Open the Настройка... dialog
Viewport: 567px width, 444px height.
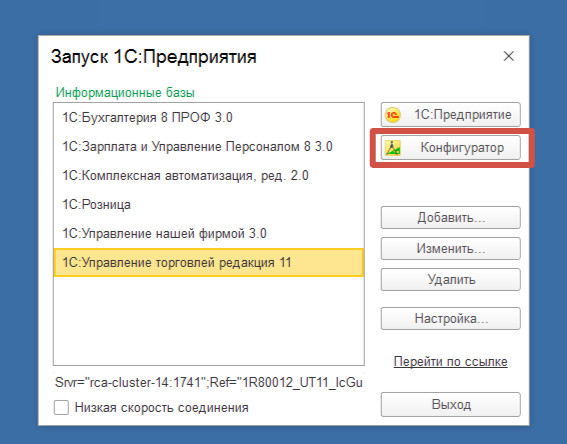(451, 319)
